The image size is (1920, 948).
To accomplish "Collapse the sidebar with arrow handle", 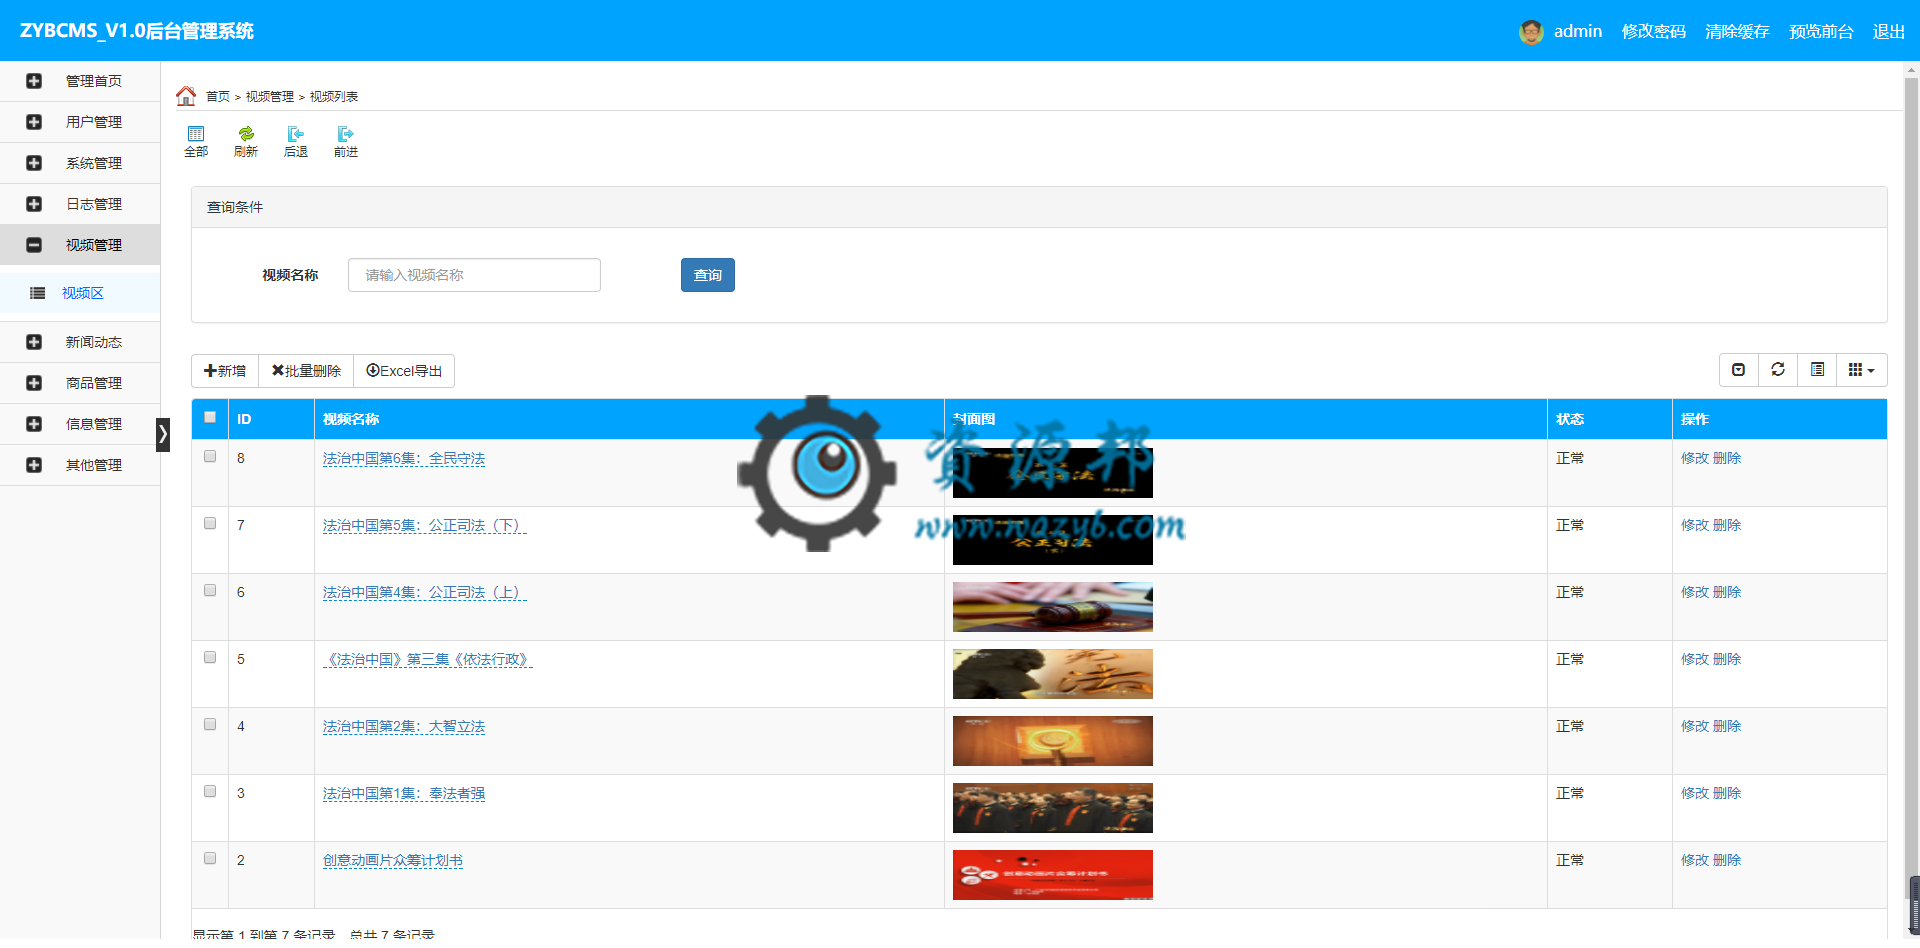I will coord(163,434).
